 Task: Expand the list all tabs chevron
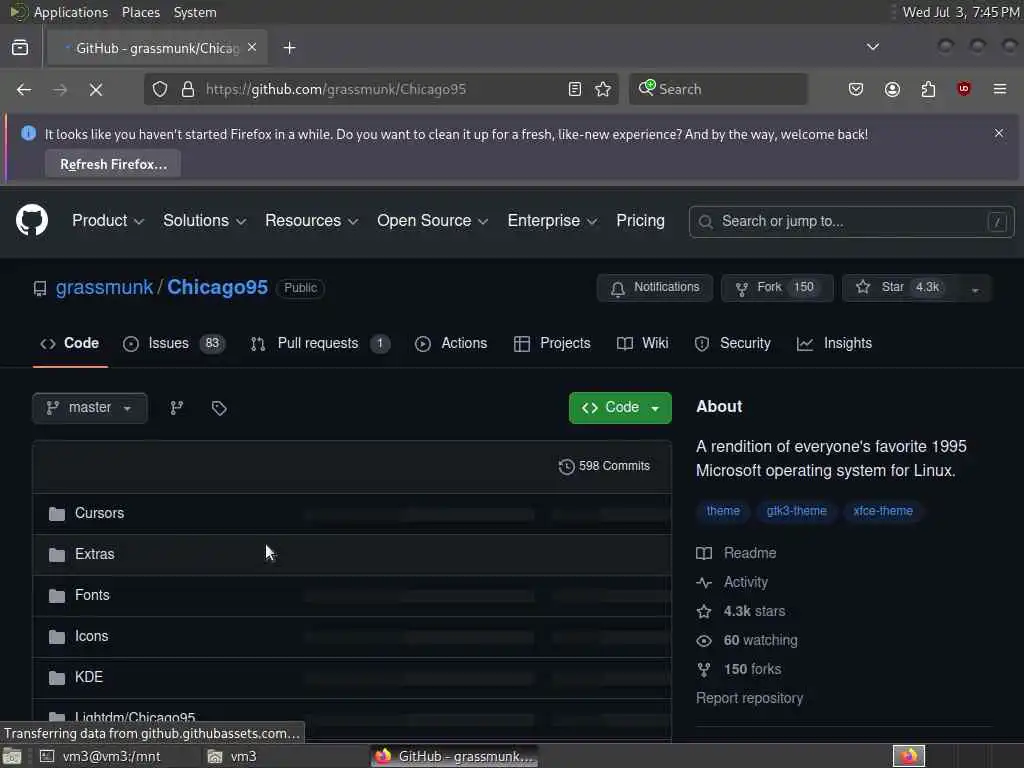coord(872,47)
